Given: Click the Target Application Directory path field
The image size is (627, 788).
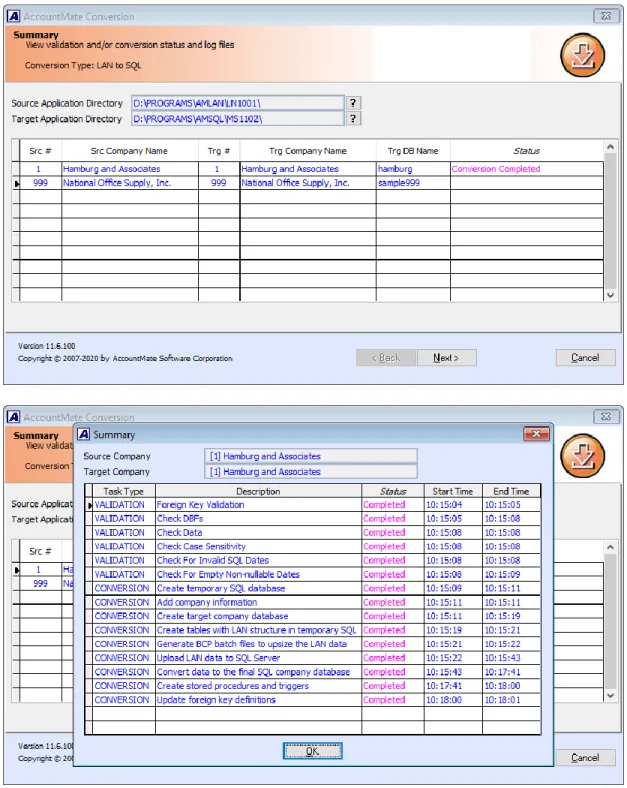Looking at the screenshot, I should (238, 119).
